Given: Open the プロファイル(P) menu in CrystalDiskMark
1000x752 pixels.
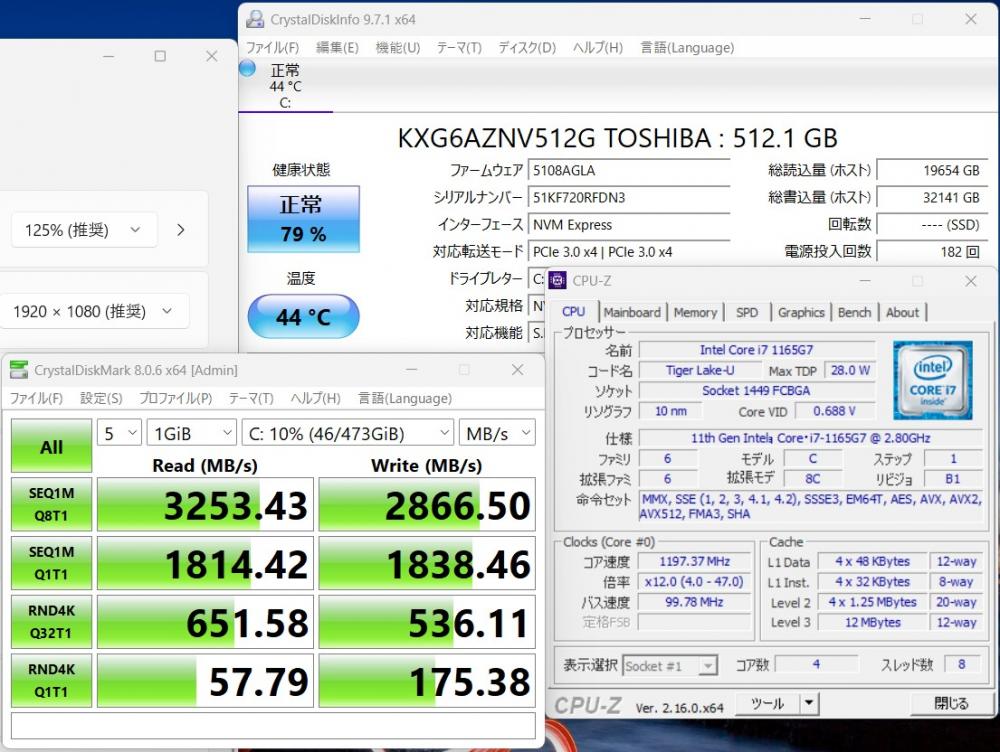Looking at the screenshot, I should (x=175, y=399).
